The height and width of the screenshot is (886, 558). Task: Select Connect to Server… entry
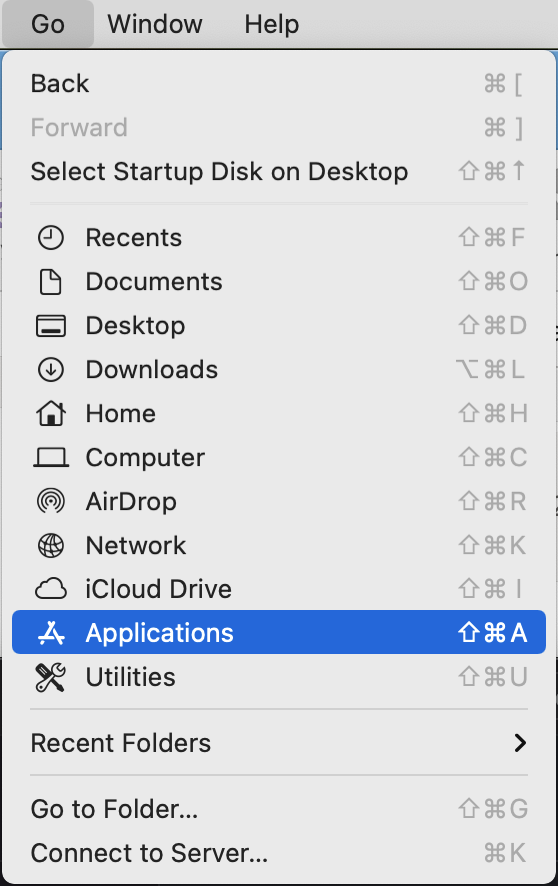pyautogui.click(x=279, y=853)
